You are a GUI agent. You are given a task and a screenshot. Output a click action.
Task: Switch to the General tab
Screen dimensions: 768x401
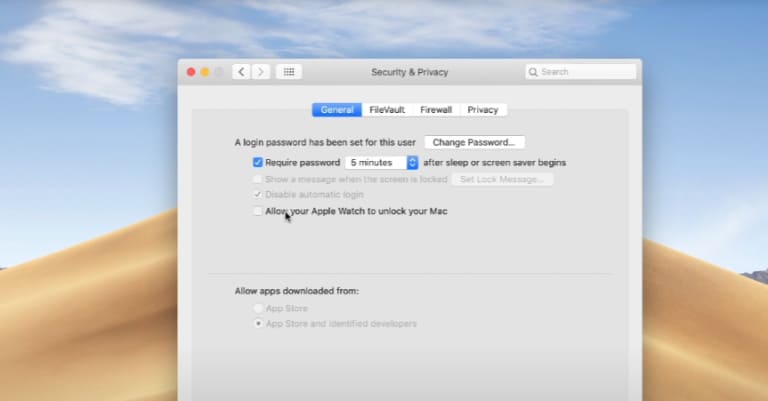(x=337, y=110)
